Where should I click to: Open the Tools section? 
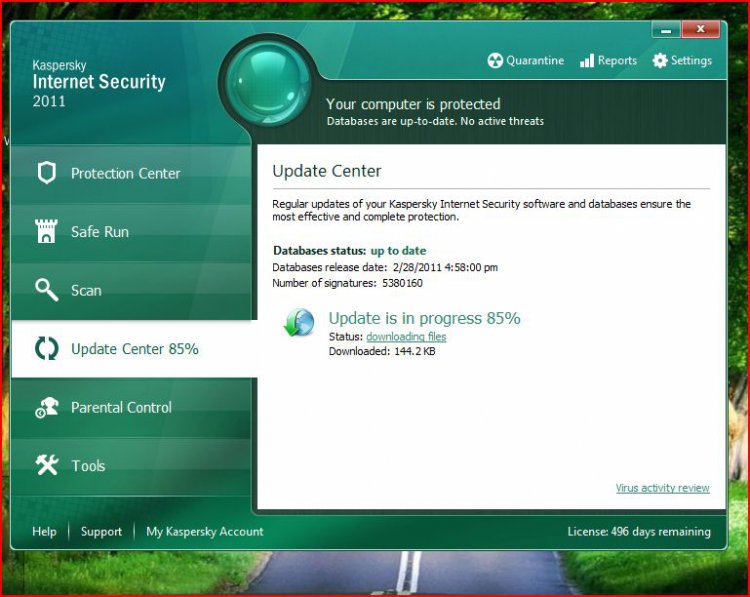(x=131, y=465)
